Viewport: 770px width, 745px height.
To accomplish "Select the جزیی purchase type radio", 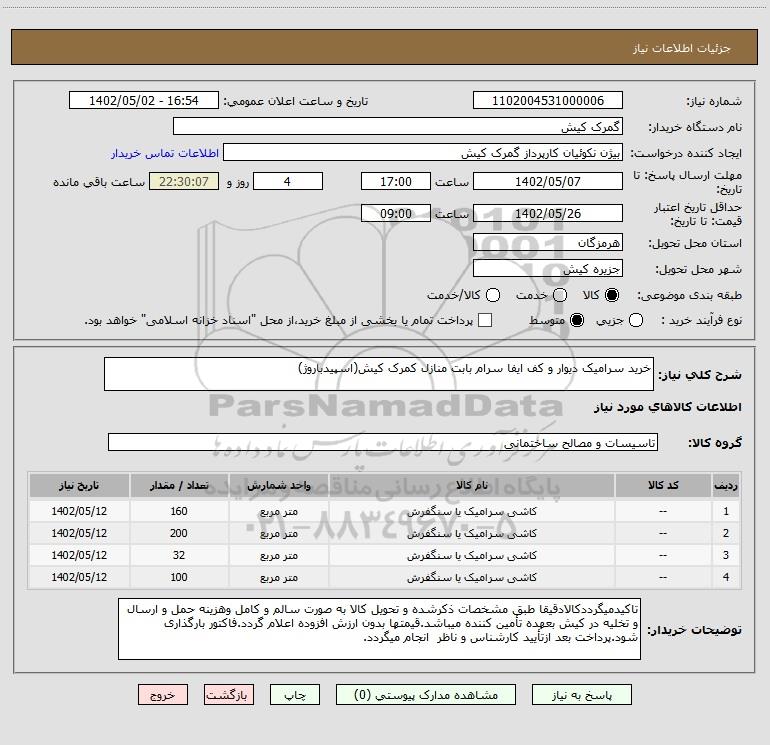I will pyautogui.click(x=635, y=320).
